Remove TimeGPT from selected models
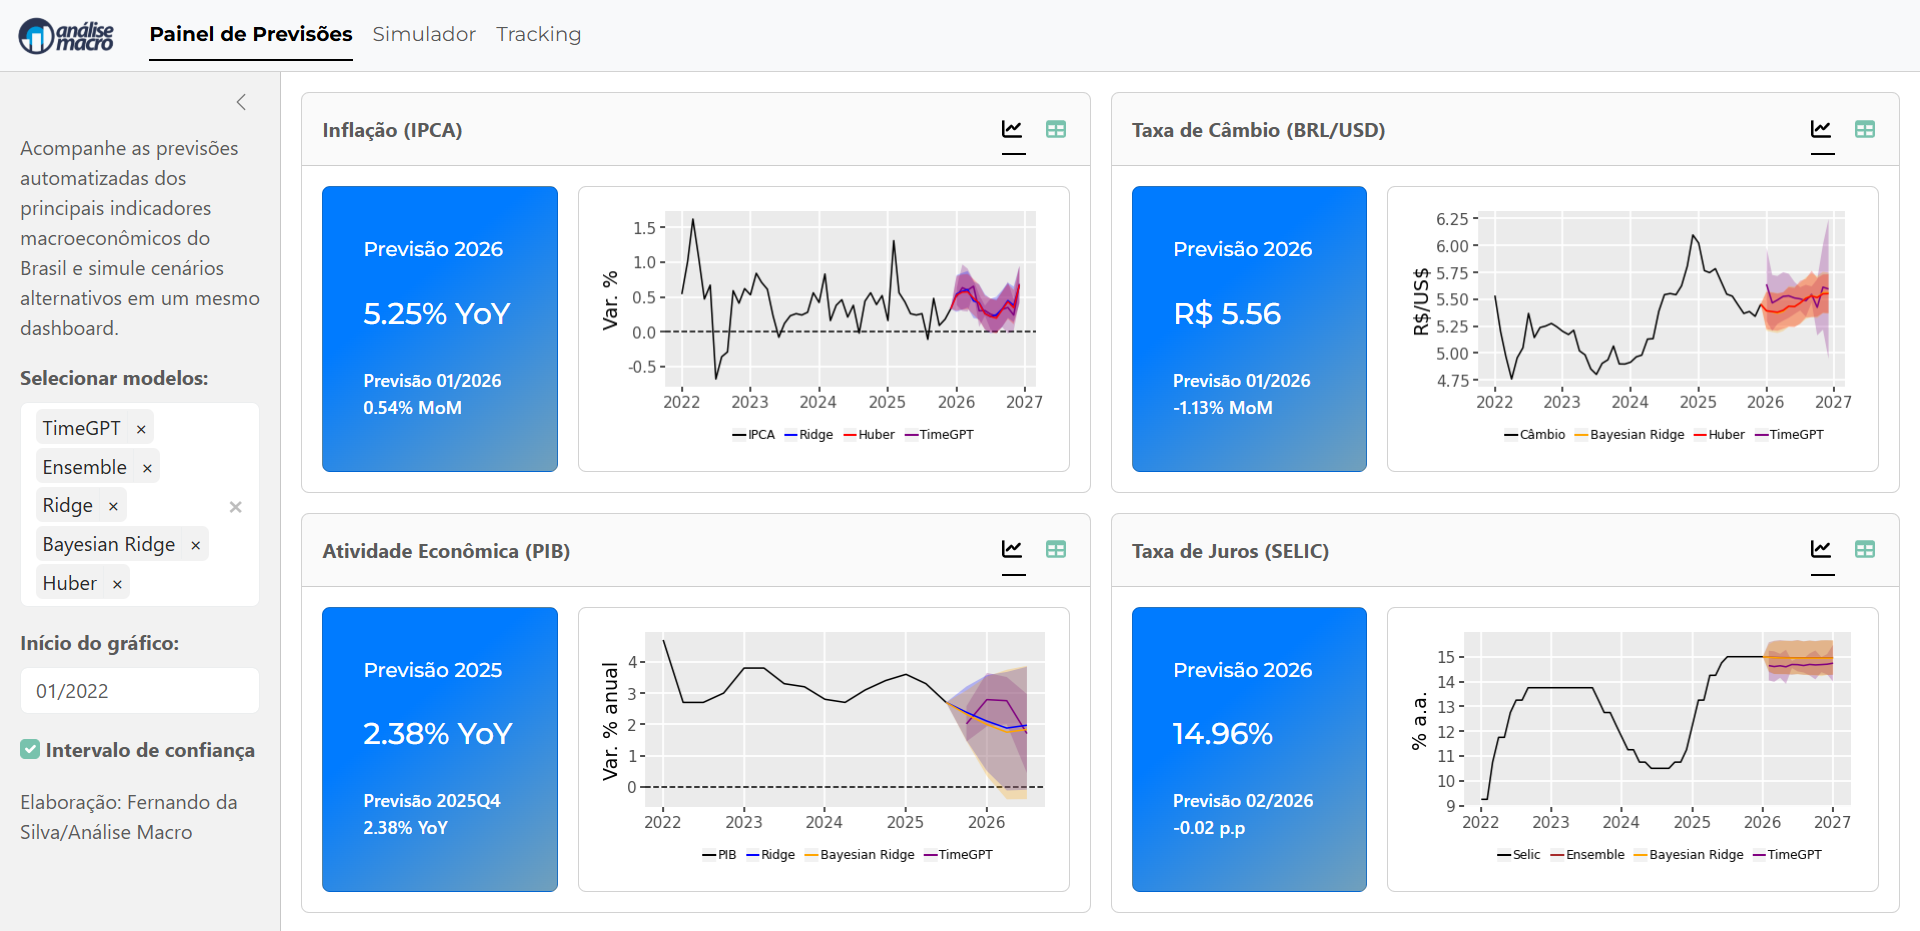The width and height of the screenshot is (1920, 931). (x=141, y=429)
